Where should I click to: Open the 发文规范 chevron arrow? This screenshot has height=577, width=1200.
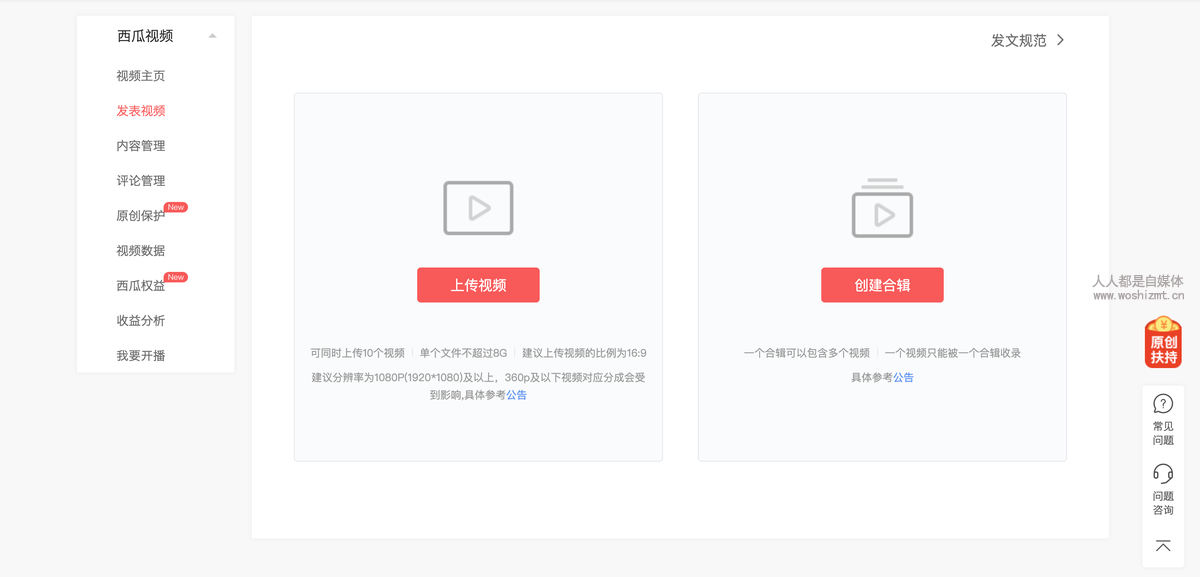(x=1060, y=40)
